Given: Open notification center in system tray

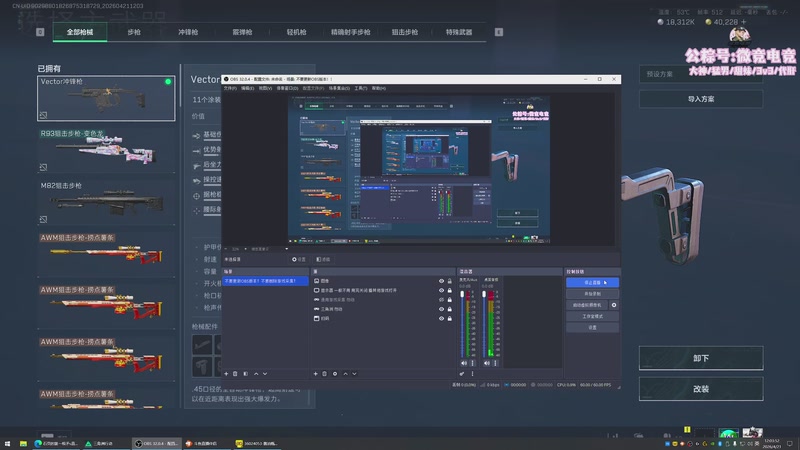Looking at the screenshot, I should (790, 444).
